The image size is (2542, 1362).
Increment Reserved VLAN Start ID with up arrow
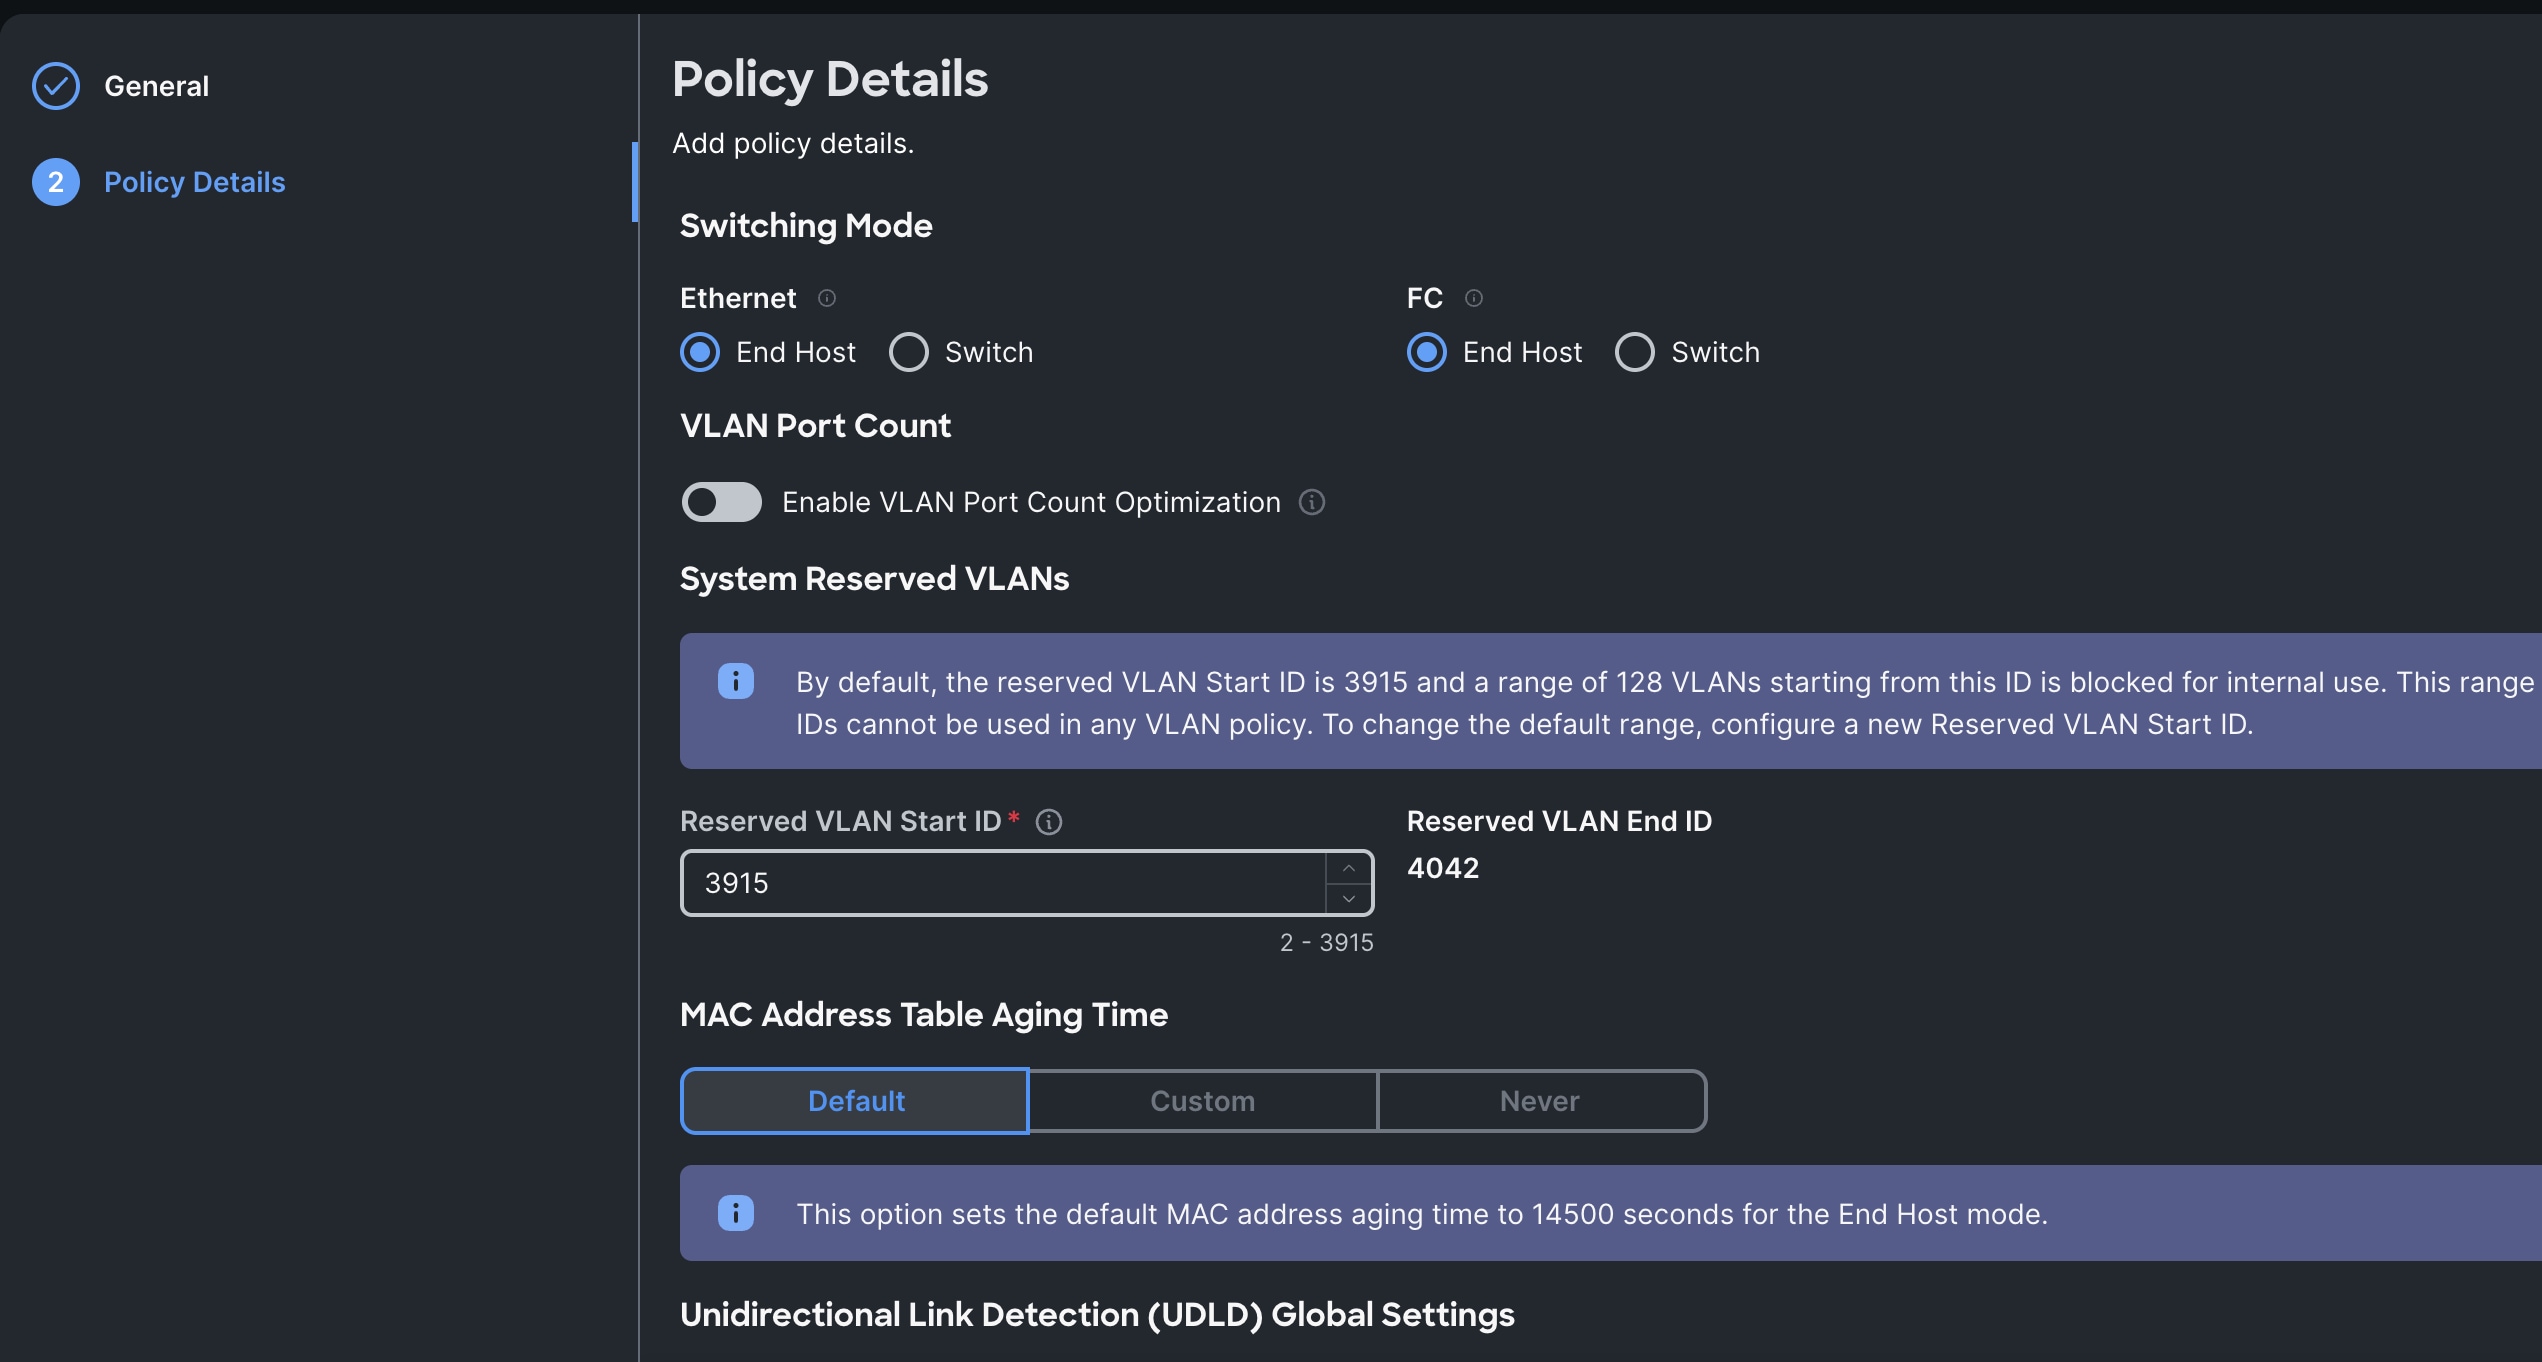(1349, 868)
